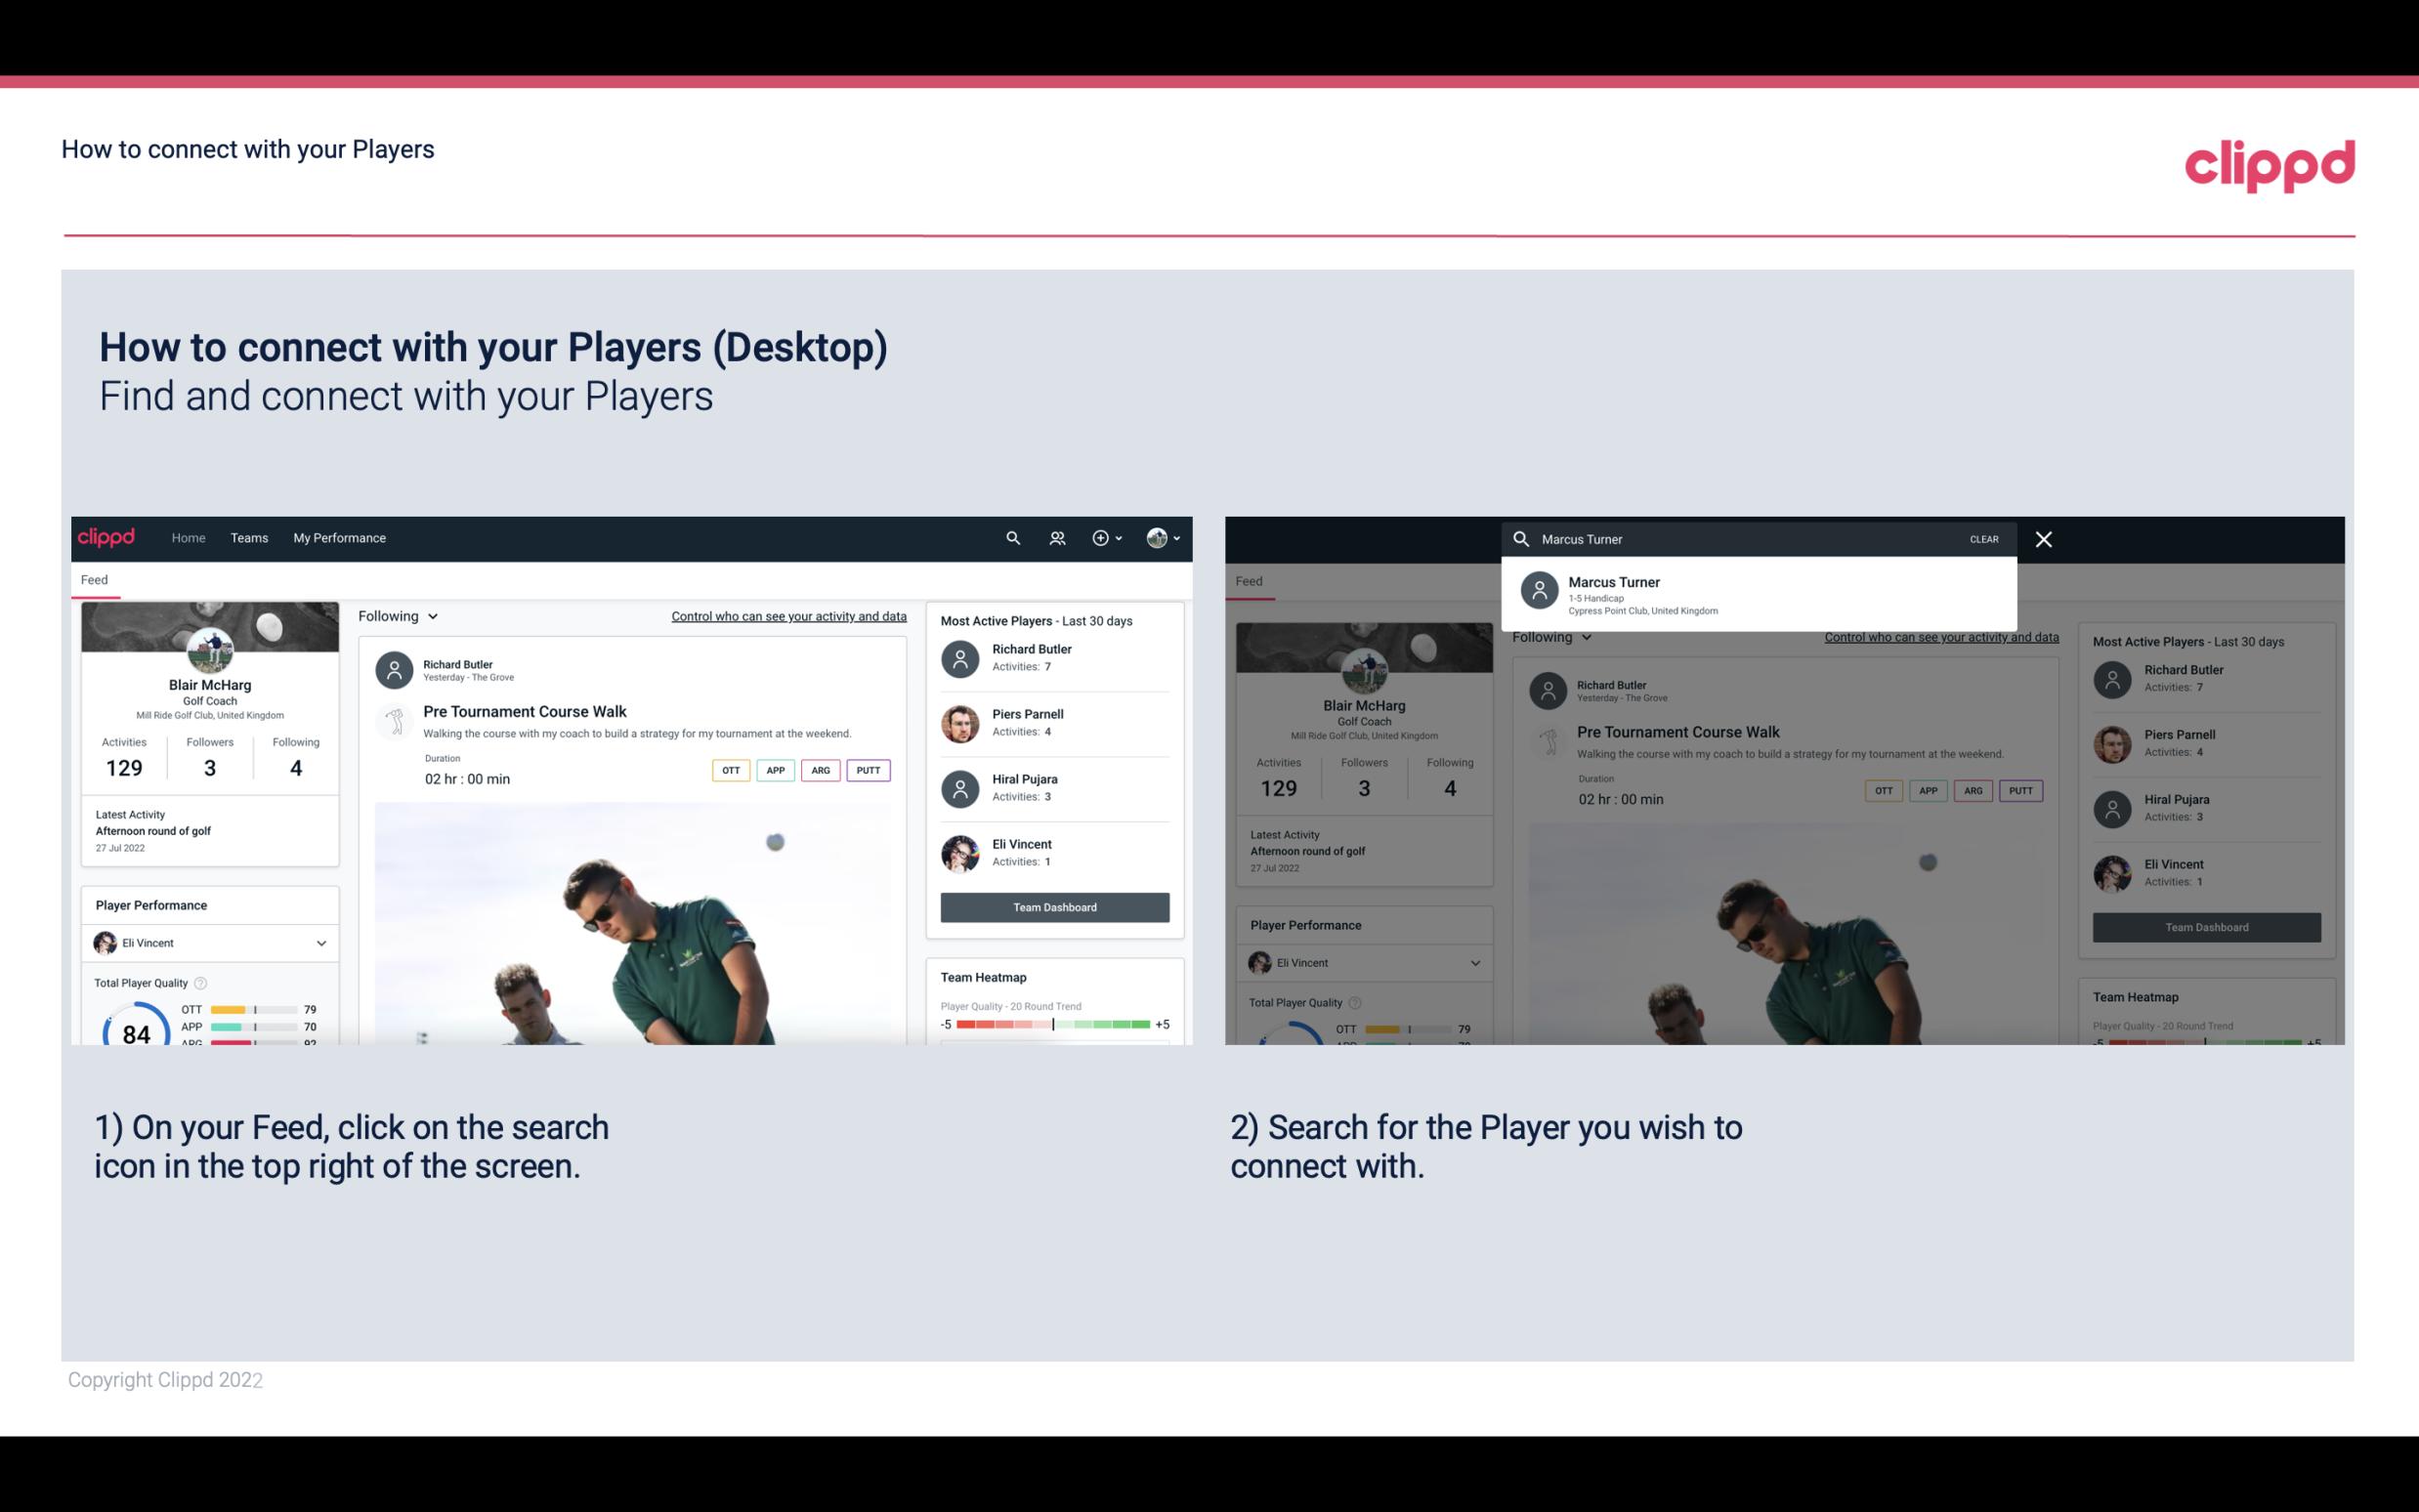Click the Clippd logo home icon
Screen dimensions: 2419x1512
tap(109, 536)
